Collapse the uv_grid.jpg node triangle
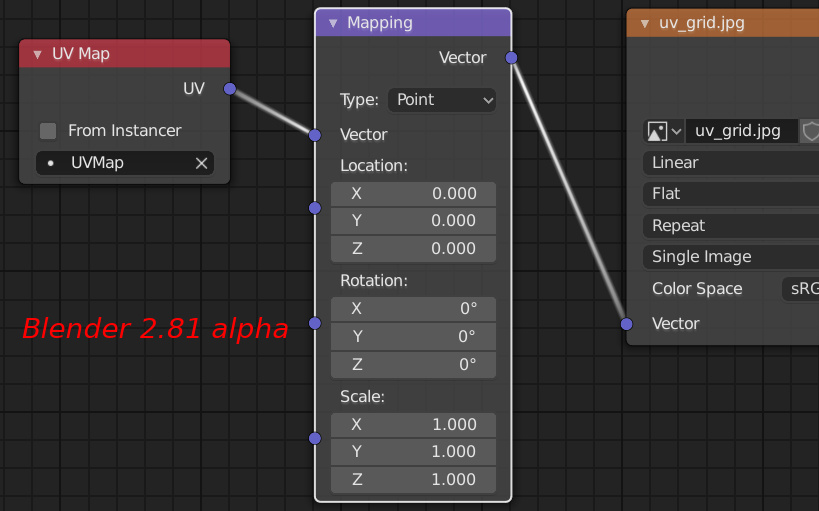 click(x=645, y=24)
